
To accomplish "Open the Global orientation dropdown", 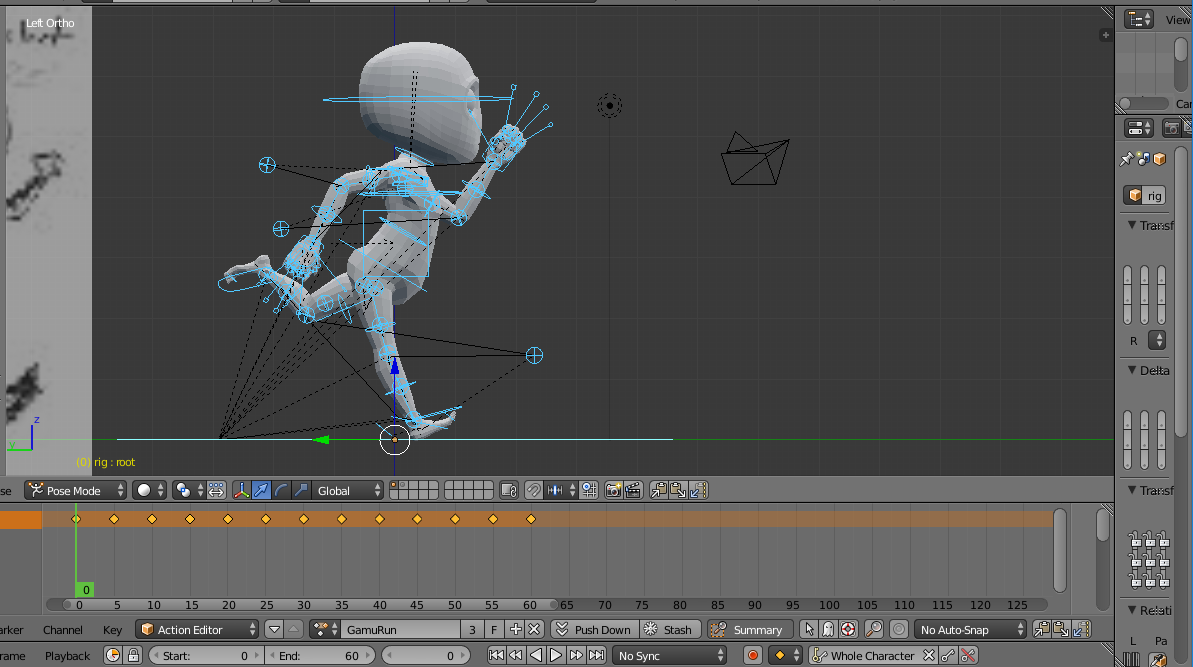I will pyautogui.click(x=348, y=490).
